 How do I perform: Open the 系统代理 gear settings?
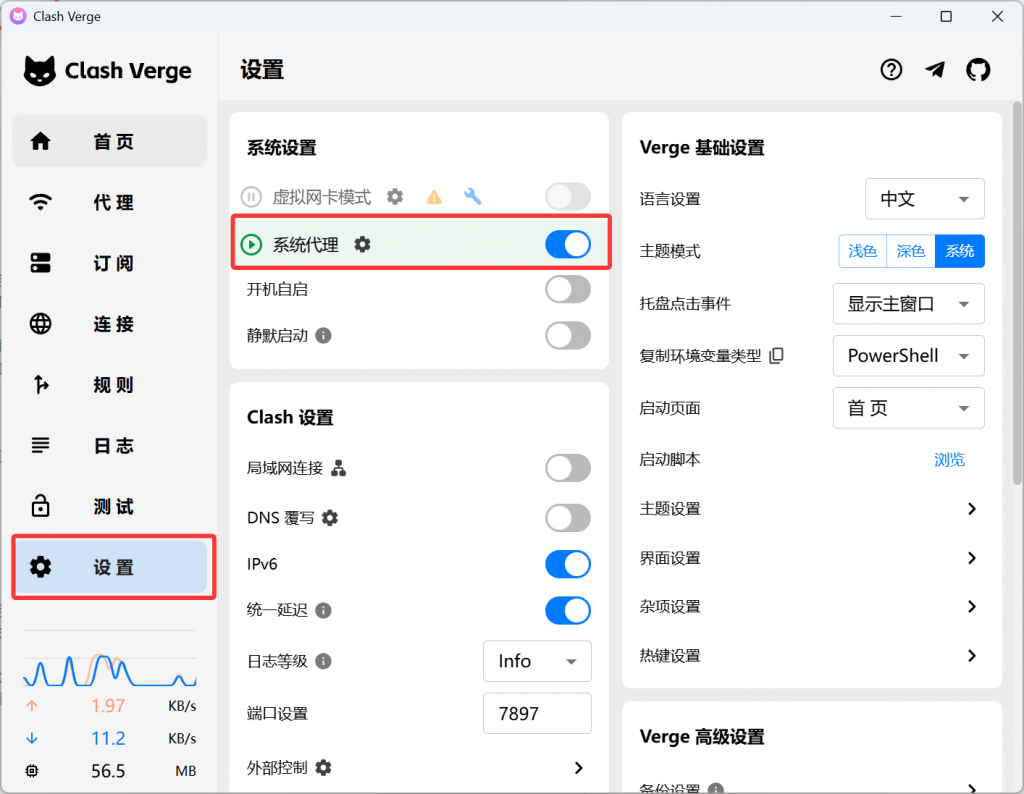click(362, 244)
